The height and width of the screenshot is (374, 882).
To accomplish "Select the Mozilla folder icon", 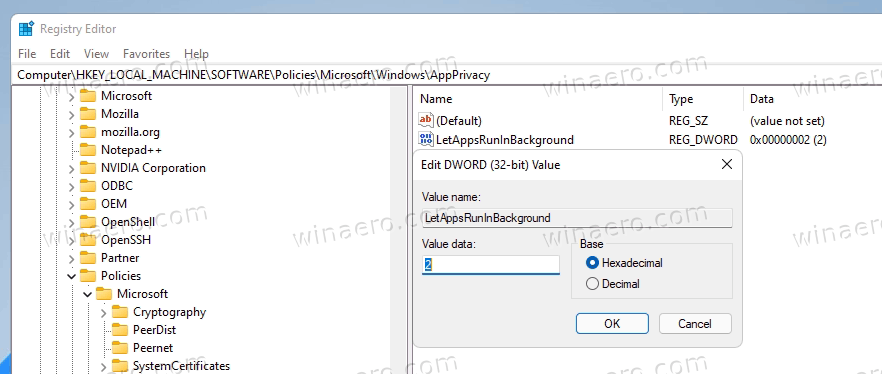I will pyautogui.click(x=87, y=114).
